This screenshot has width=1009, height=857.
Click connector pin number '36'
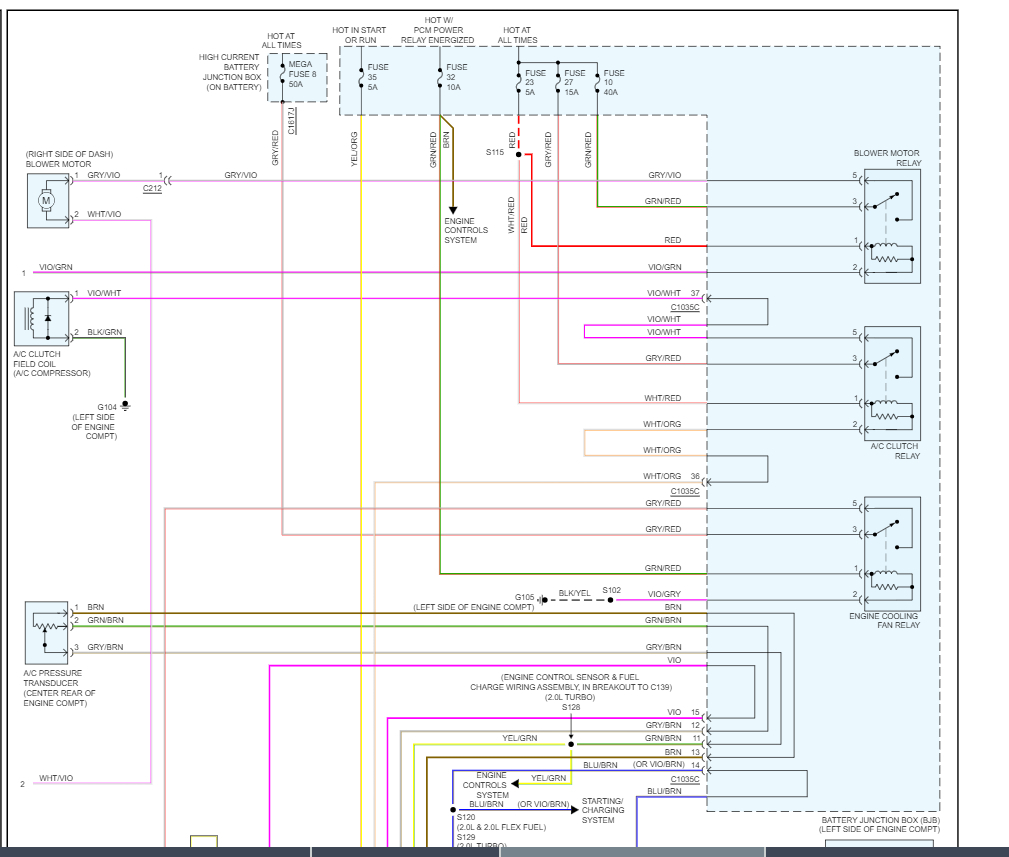[x=695, y=476]
